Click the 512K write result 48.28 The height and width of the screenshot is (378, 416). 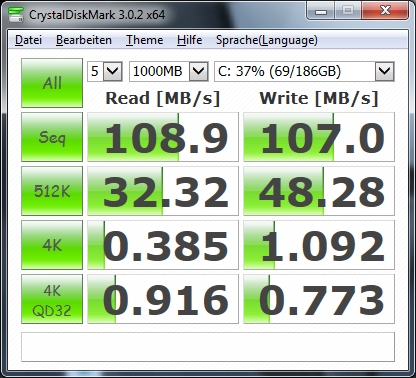(319, 191)
